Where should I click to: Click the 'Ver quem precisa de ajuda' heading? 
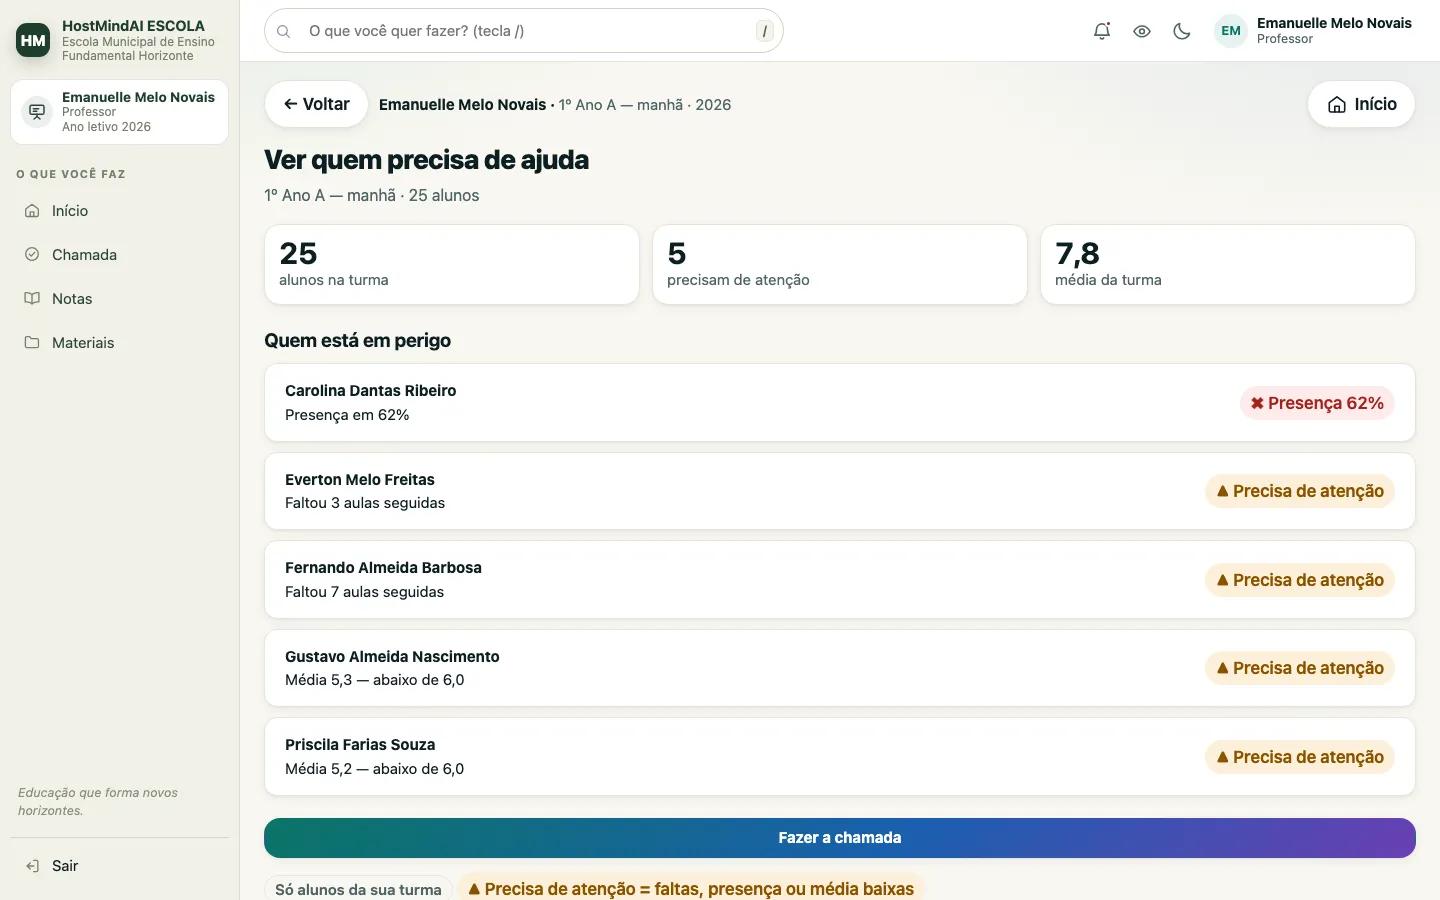pos(427,160)
